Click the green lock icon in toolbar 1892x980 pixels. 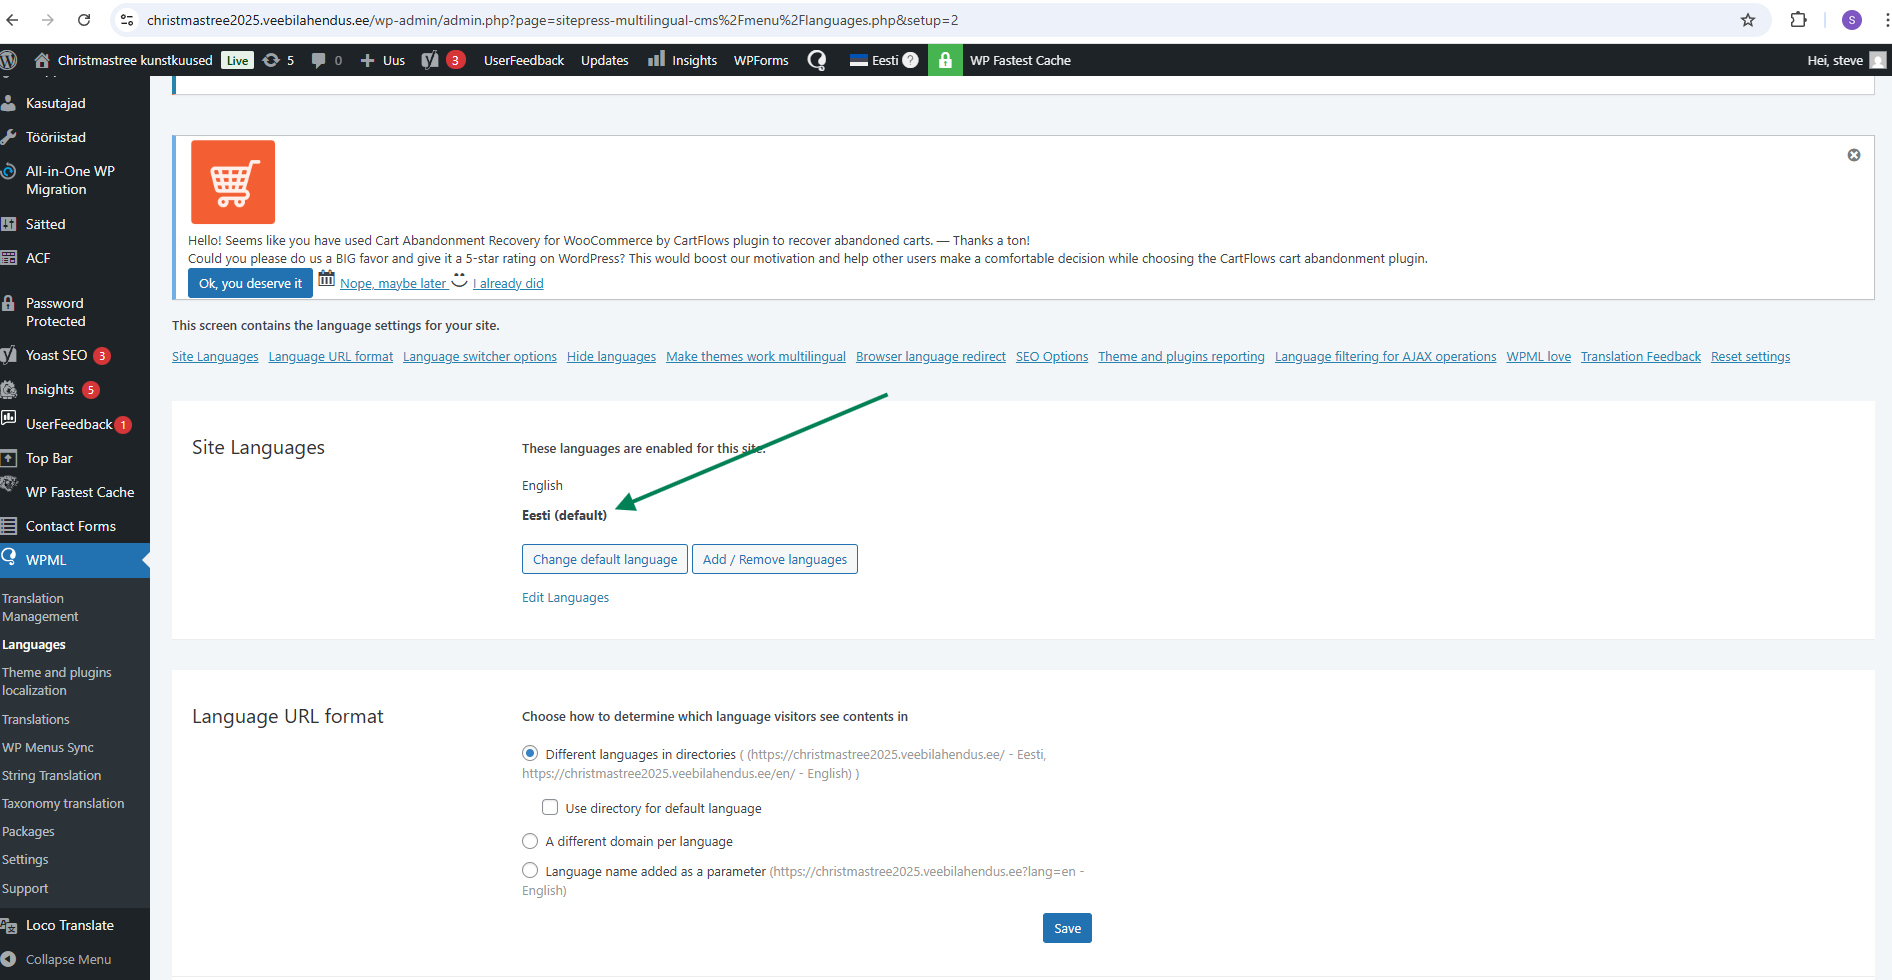pyautogui.click(x=944, y=60)
